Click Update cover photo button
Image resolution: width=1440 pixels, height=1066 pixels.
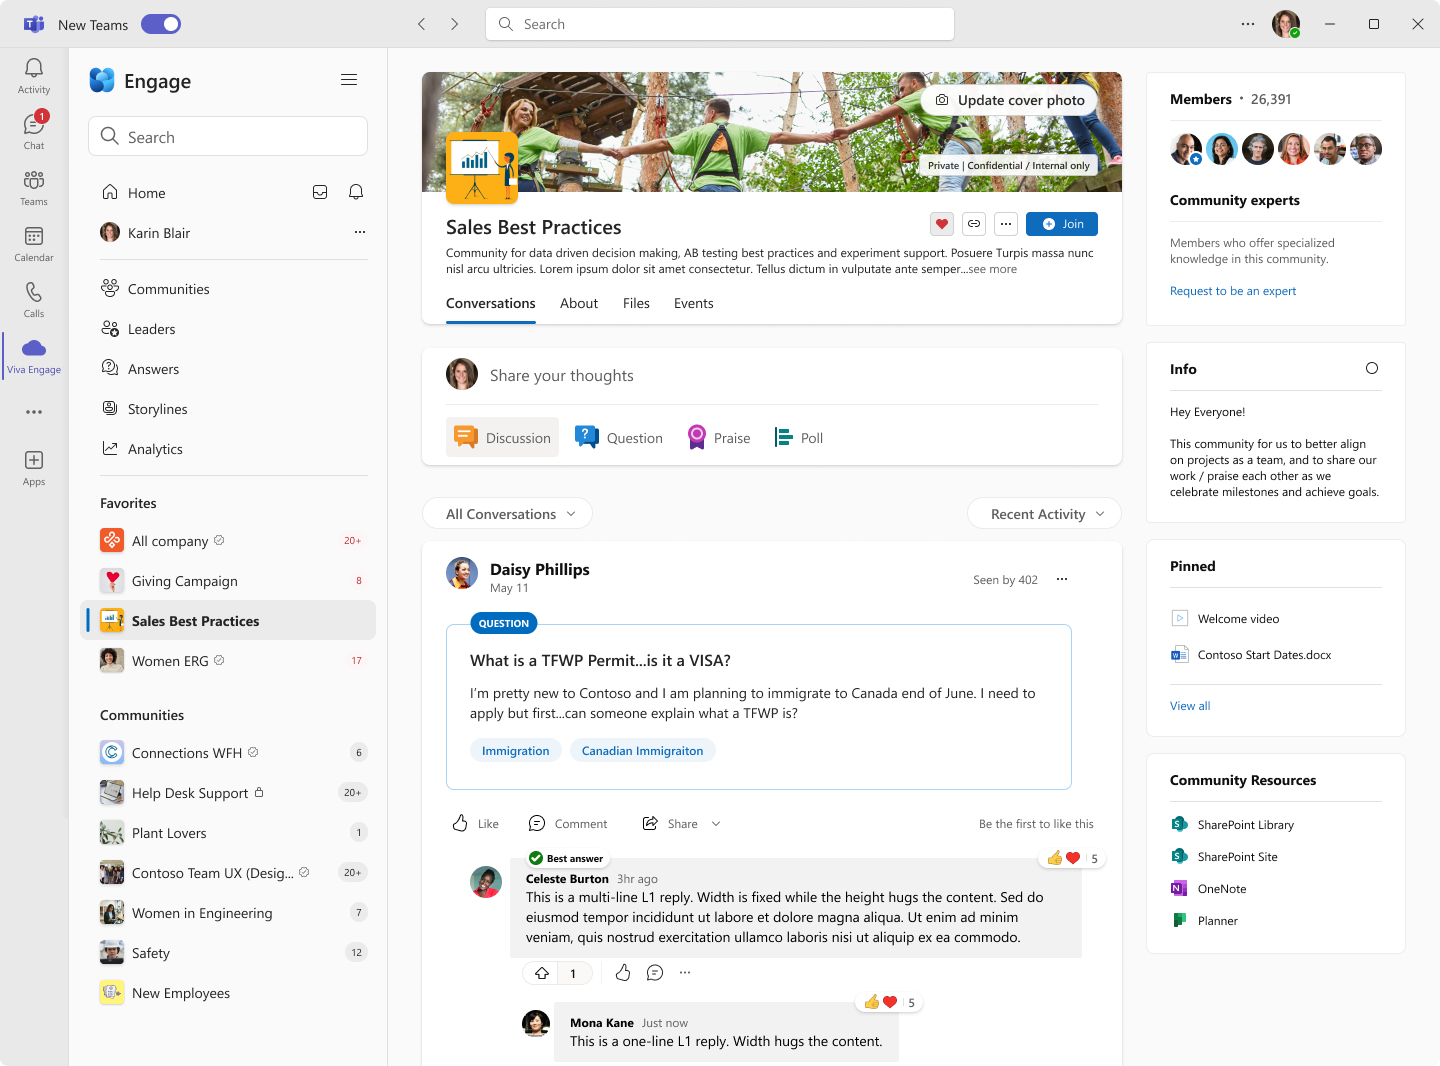1010,100
